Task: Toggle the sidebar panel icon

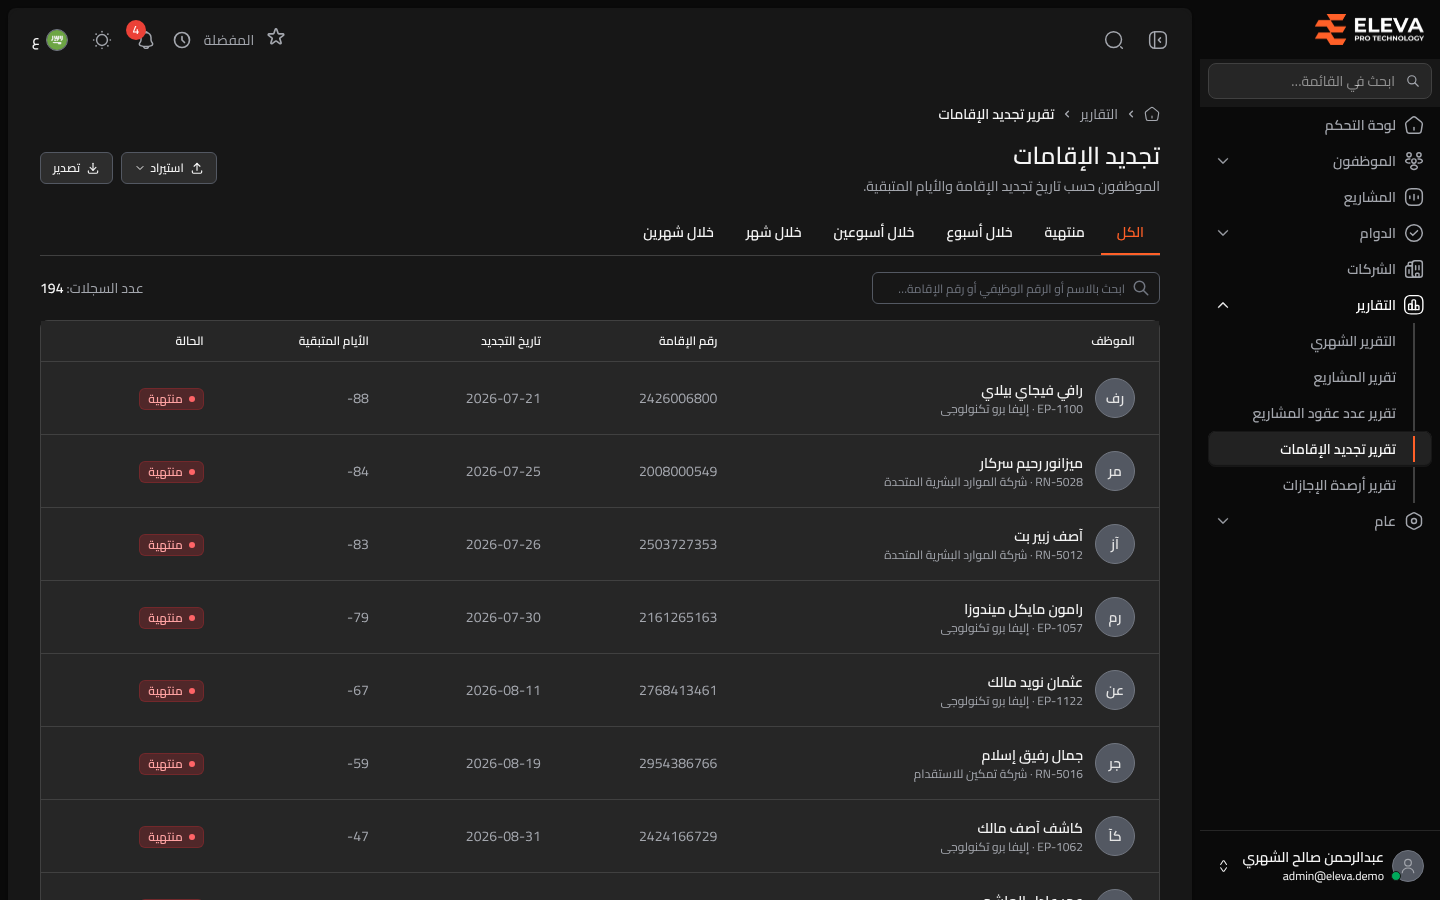Action: (x=1158, y=40)
